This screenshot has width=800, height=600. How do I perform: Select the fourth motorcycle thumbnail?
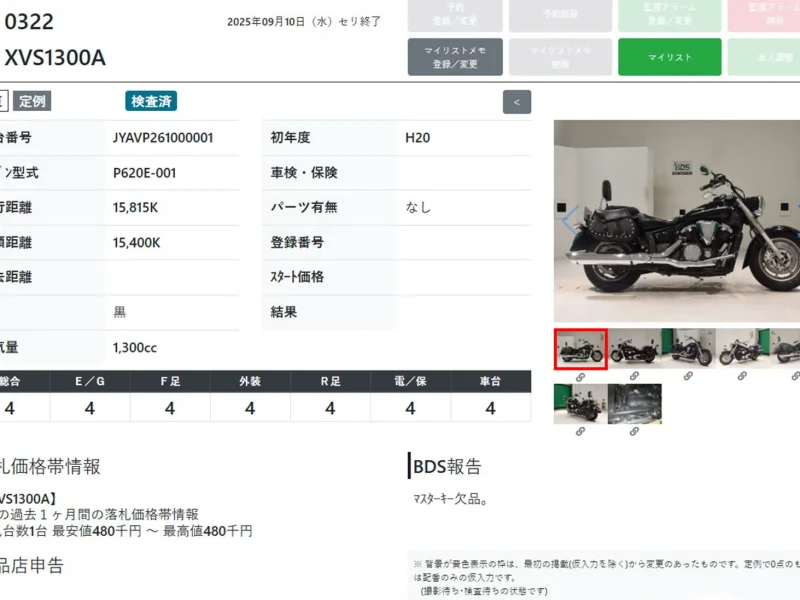coord(742,348)
